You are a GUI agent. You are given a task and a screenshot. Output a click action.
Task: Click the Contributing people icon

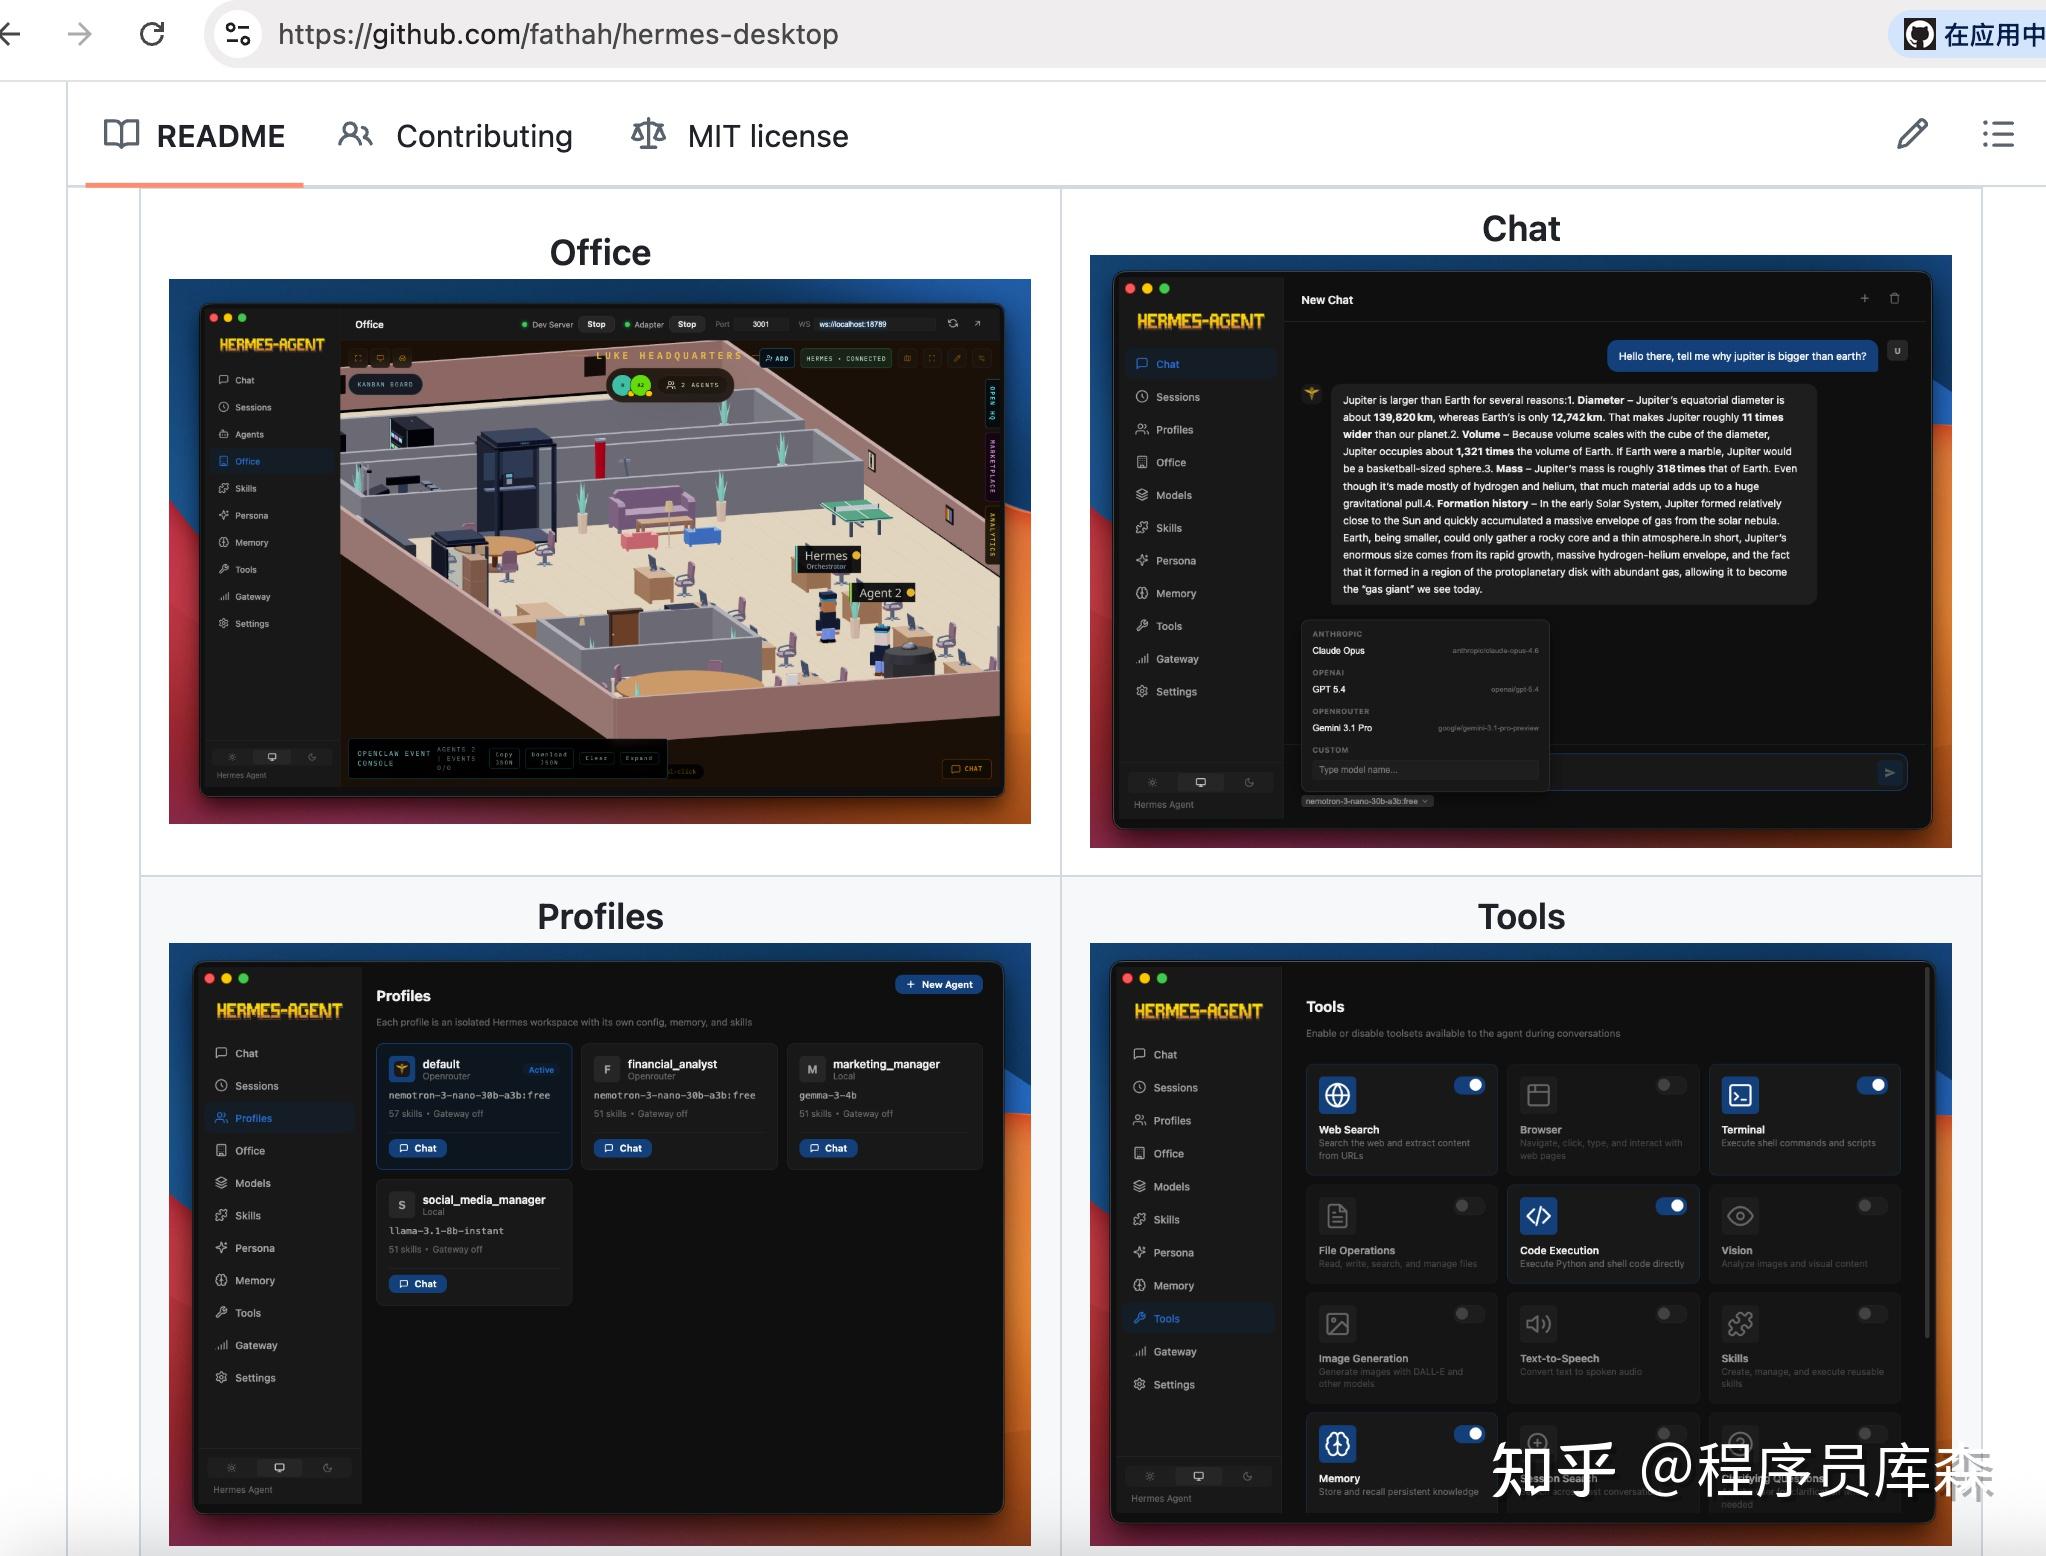pos(355,134)
